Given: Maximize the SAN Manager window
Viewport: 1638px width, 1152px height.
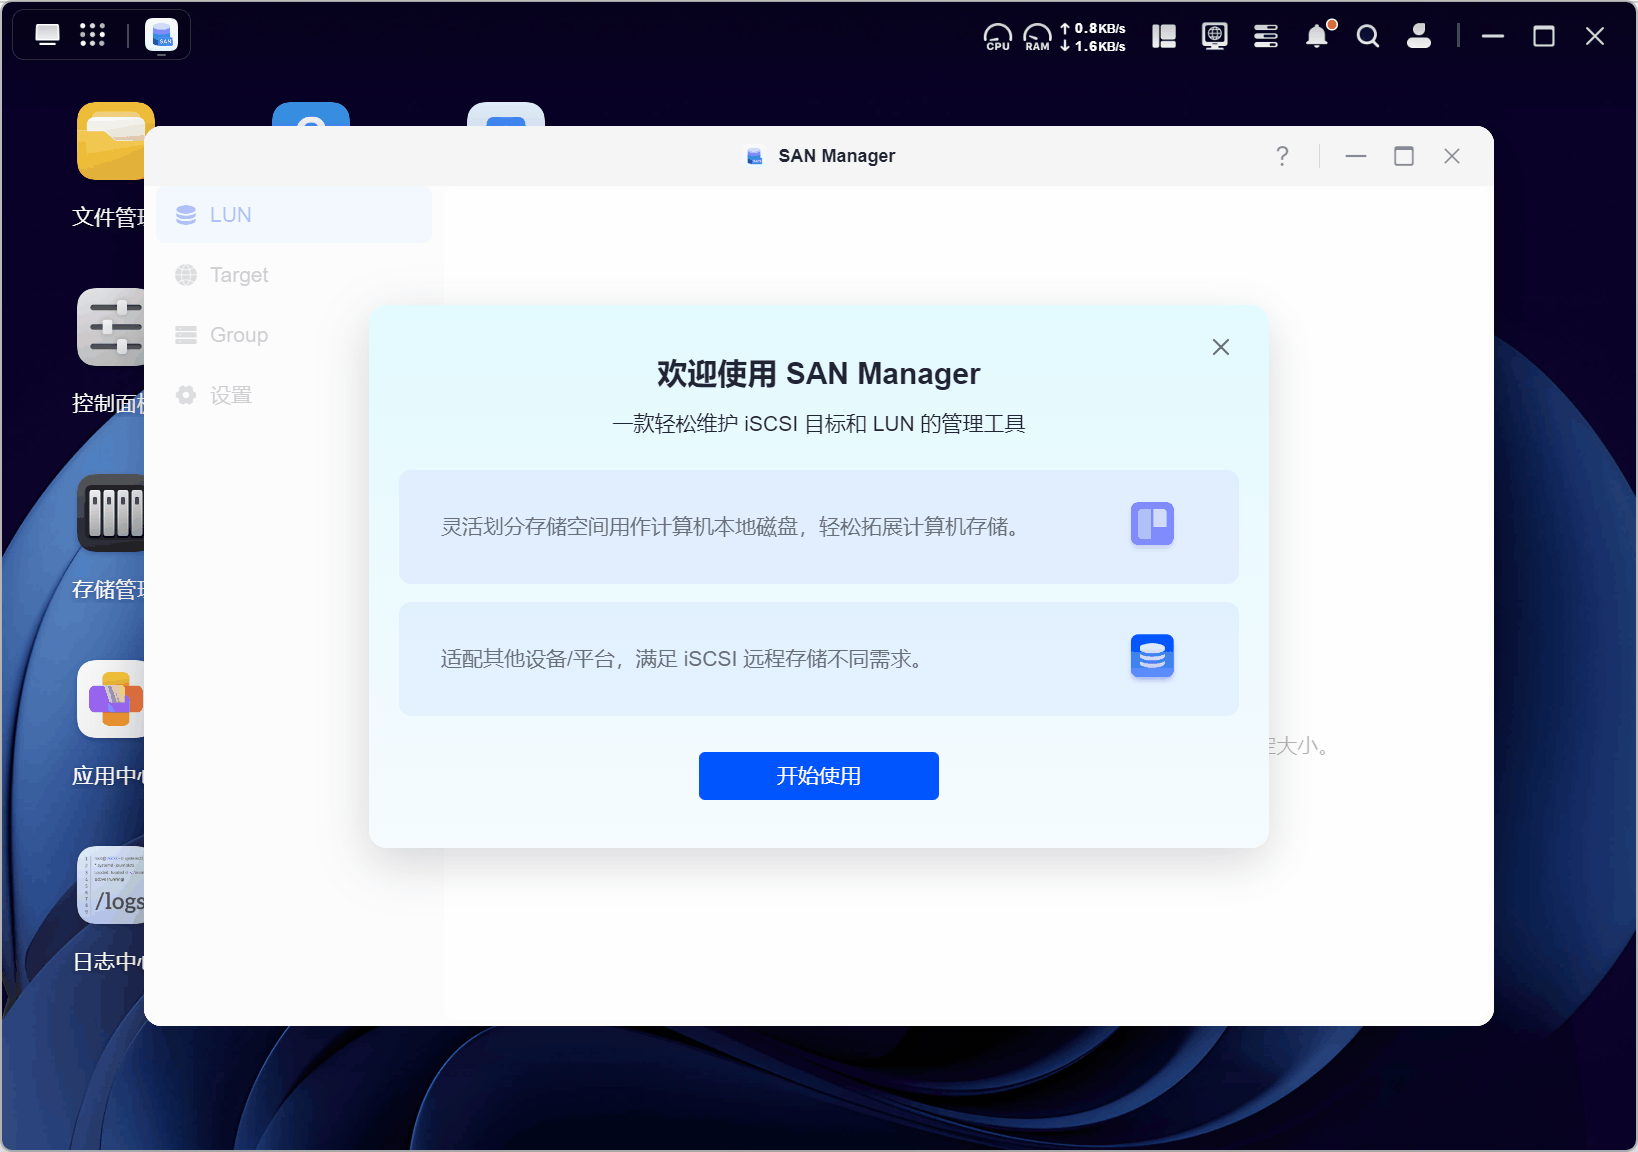Looking at the screenshot, I should 1404,156.
